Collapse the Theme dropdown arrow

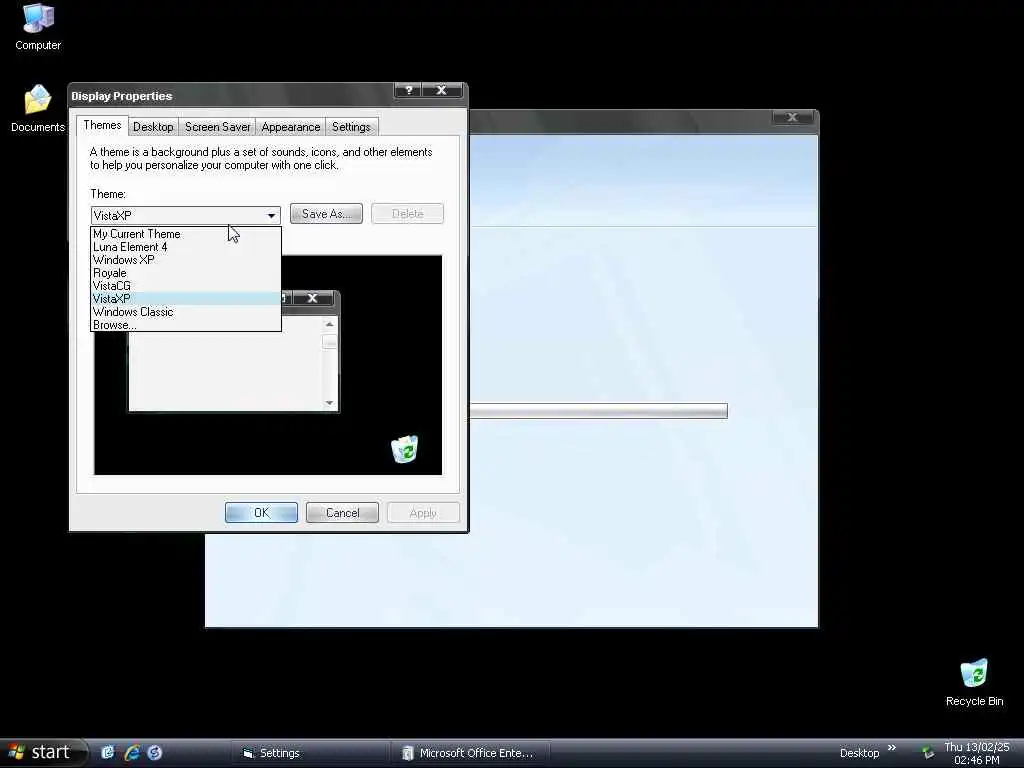[271, 215]
